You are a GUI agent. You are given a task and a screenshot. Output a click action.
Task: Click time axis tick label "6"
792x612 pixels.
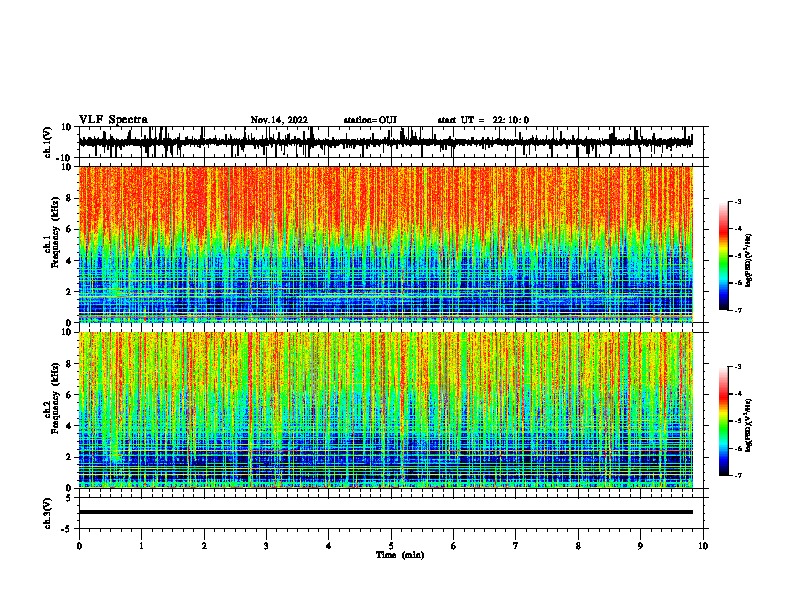click(x=454, y=546)
